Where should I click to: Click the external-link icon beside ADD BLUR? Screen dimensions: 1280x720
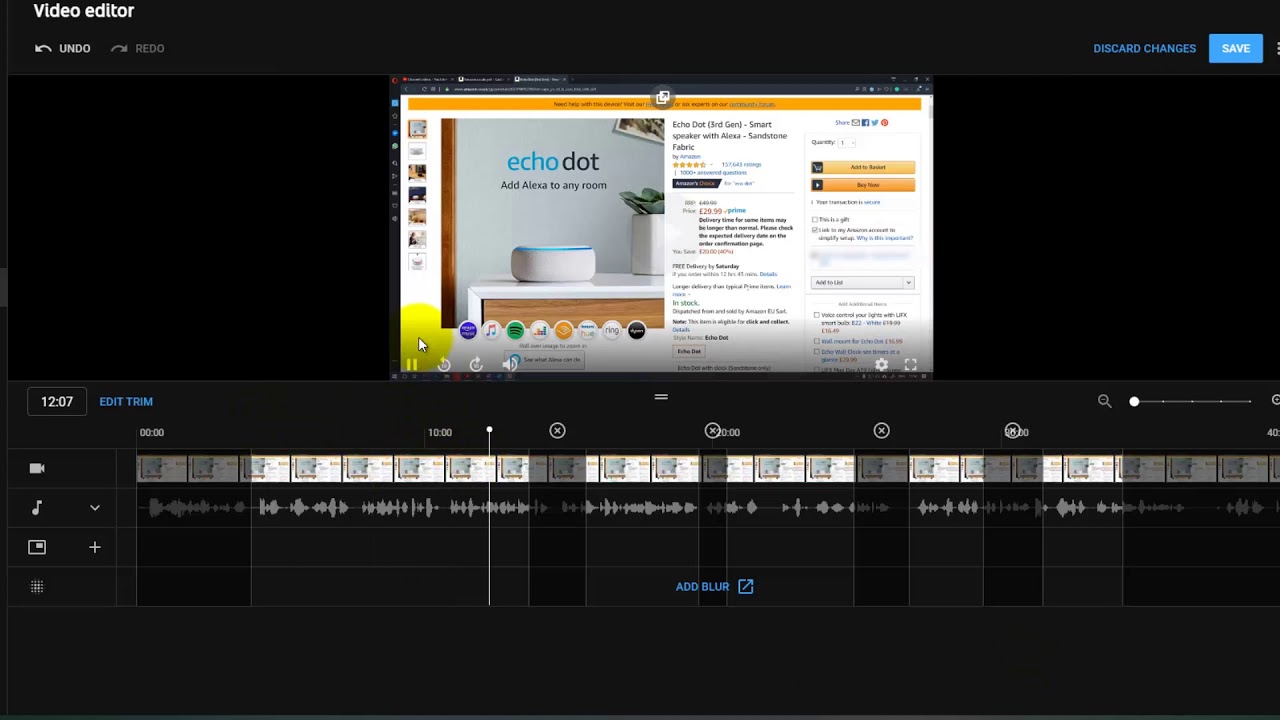745,586
